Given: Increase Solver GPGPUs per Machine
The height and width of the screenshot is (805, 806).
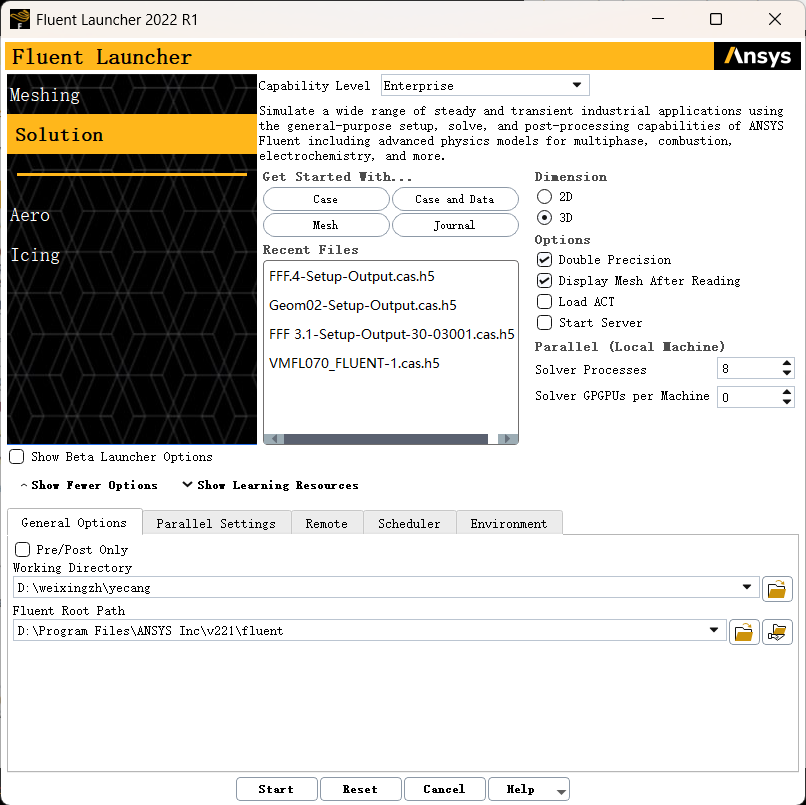Looking at the screenshot, I should coord(786,392).
